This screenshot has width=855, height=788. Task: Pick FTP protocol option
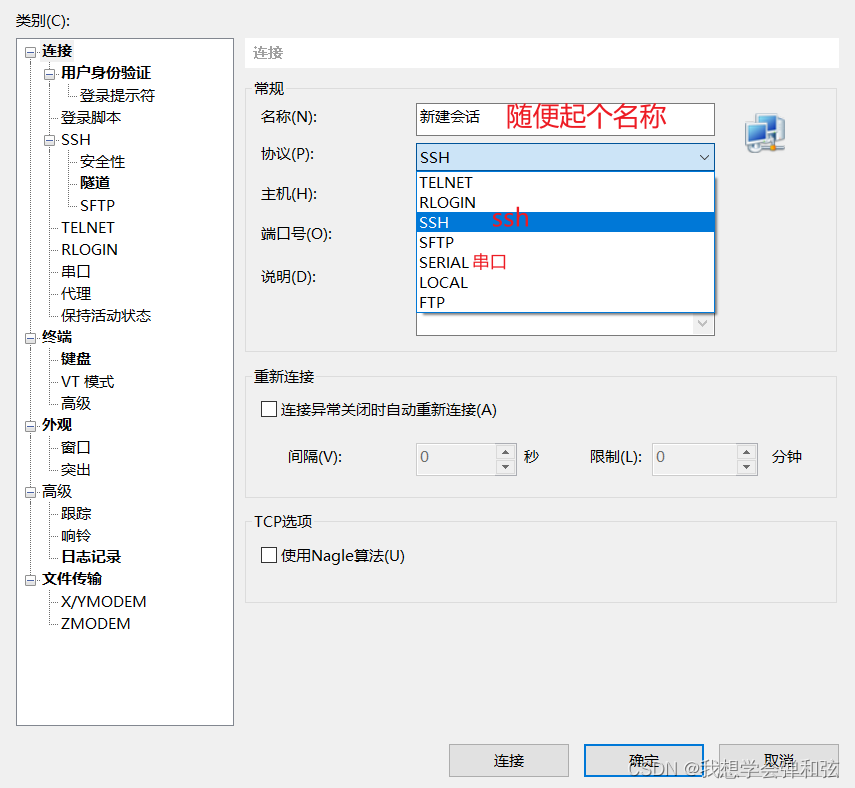coord(565,302)
